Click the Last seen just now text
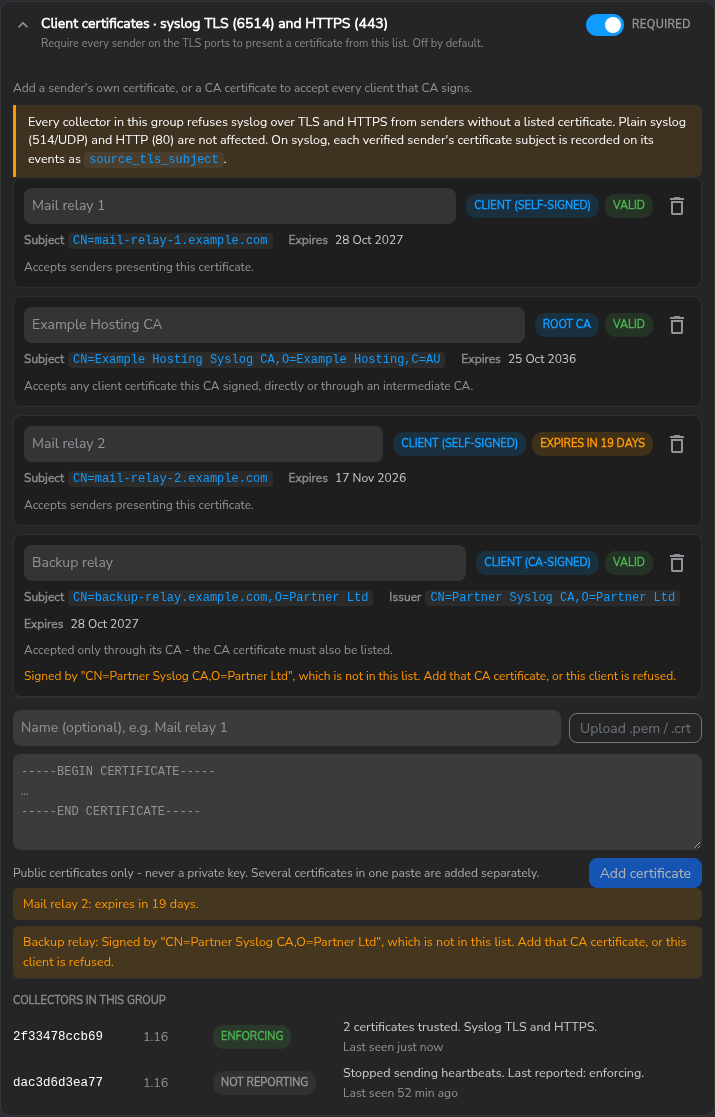Viewport: 715px width, 1117px height. 393,1047
